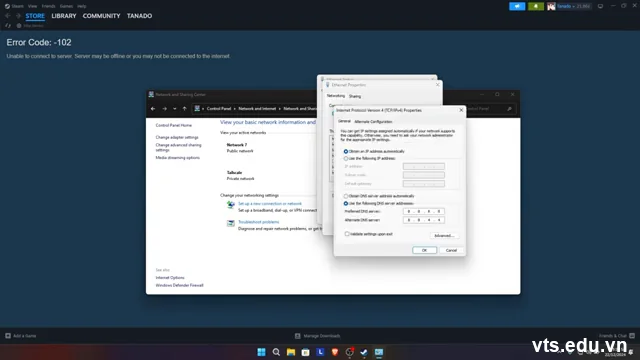Click back arrow in Network and Sharing Center
Image resolution: width=640 pixels, height=360 pixels.
(x=153, y=109)
